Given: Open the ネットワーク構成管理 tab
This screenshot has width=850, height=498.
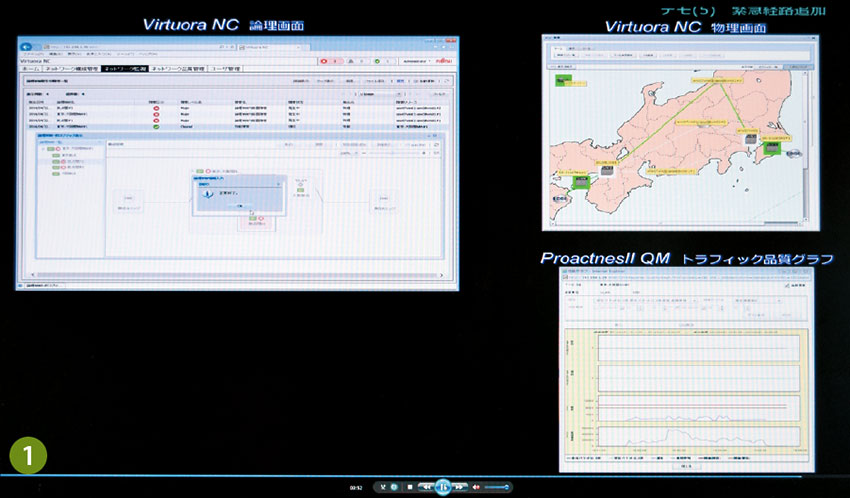Looking at the screenshot, I should coord(72,69).
